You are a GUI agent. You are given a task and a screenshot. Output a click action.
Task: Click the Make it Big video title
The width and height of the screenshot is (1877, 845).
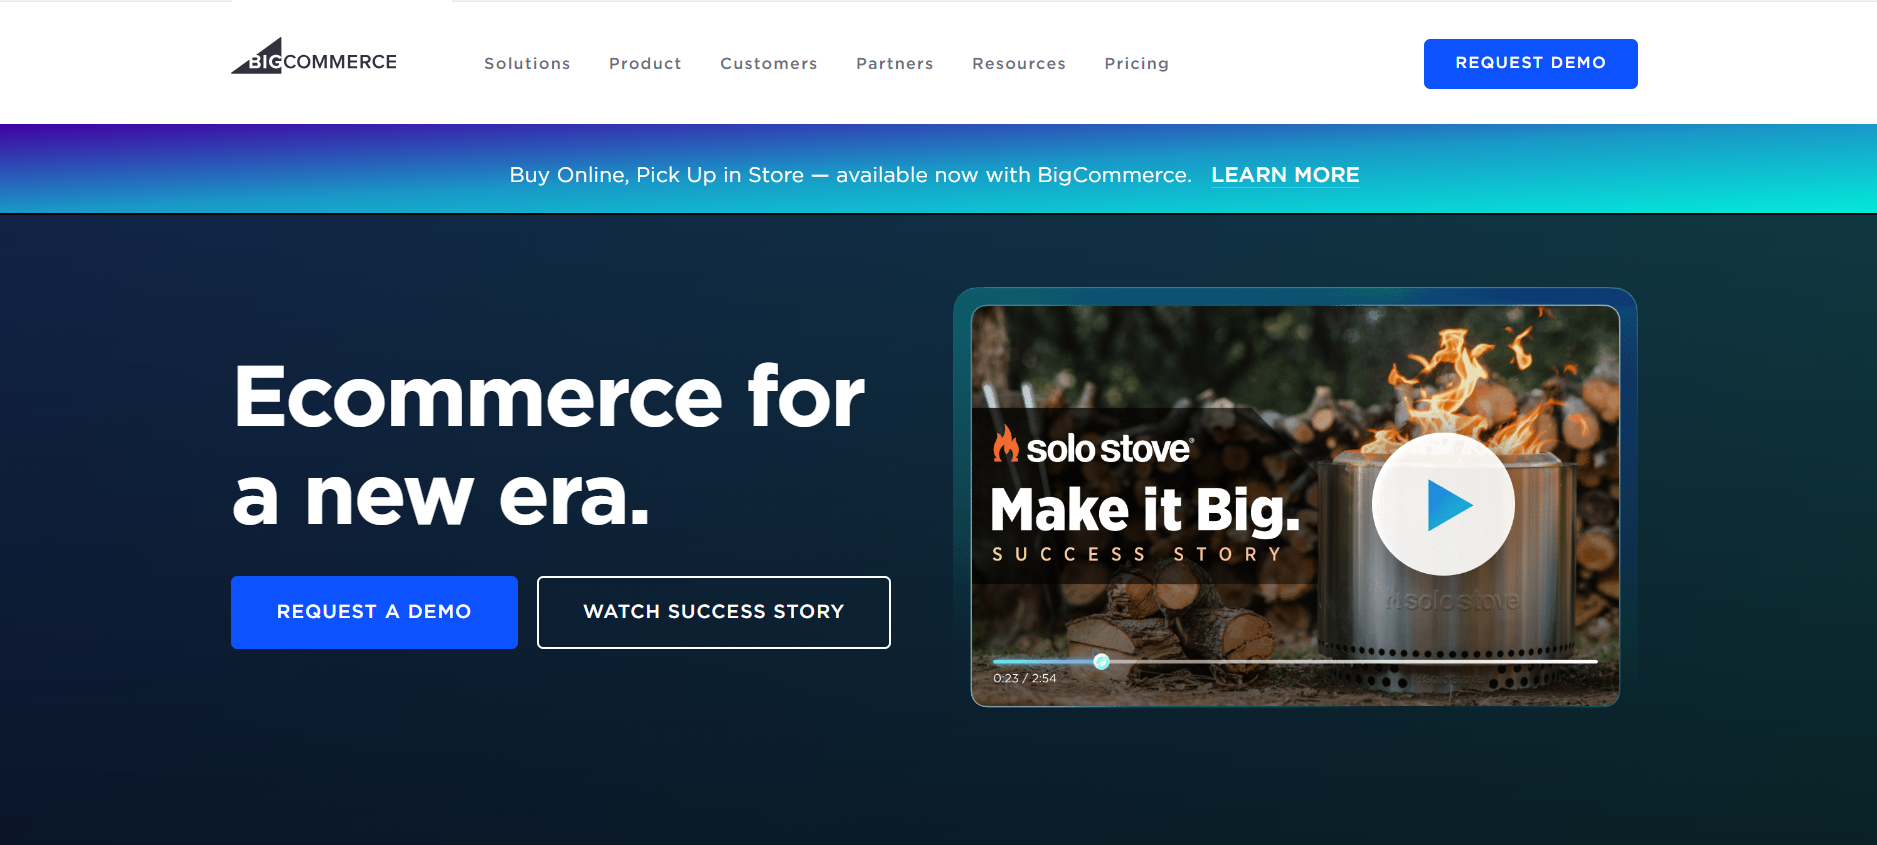point(1145,510)
